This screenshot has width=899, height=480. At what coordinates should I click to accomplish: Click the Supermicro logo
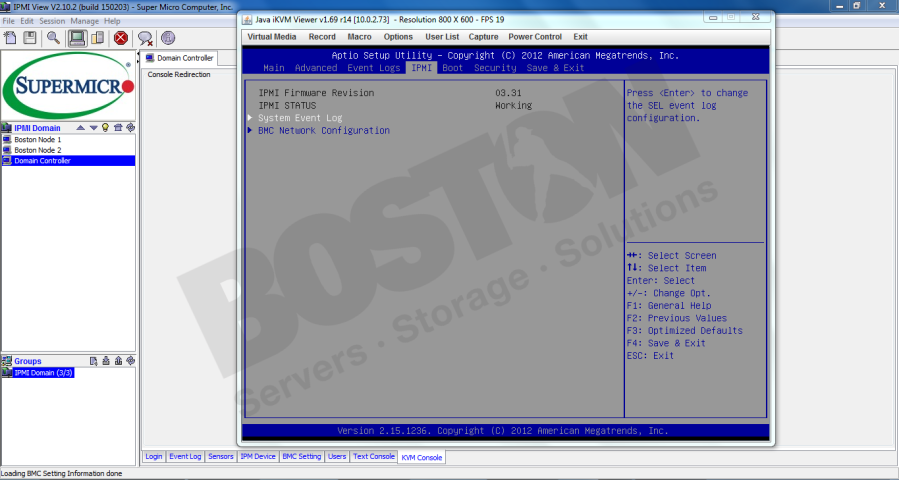coord(68,86)
